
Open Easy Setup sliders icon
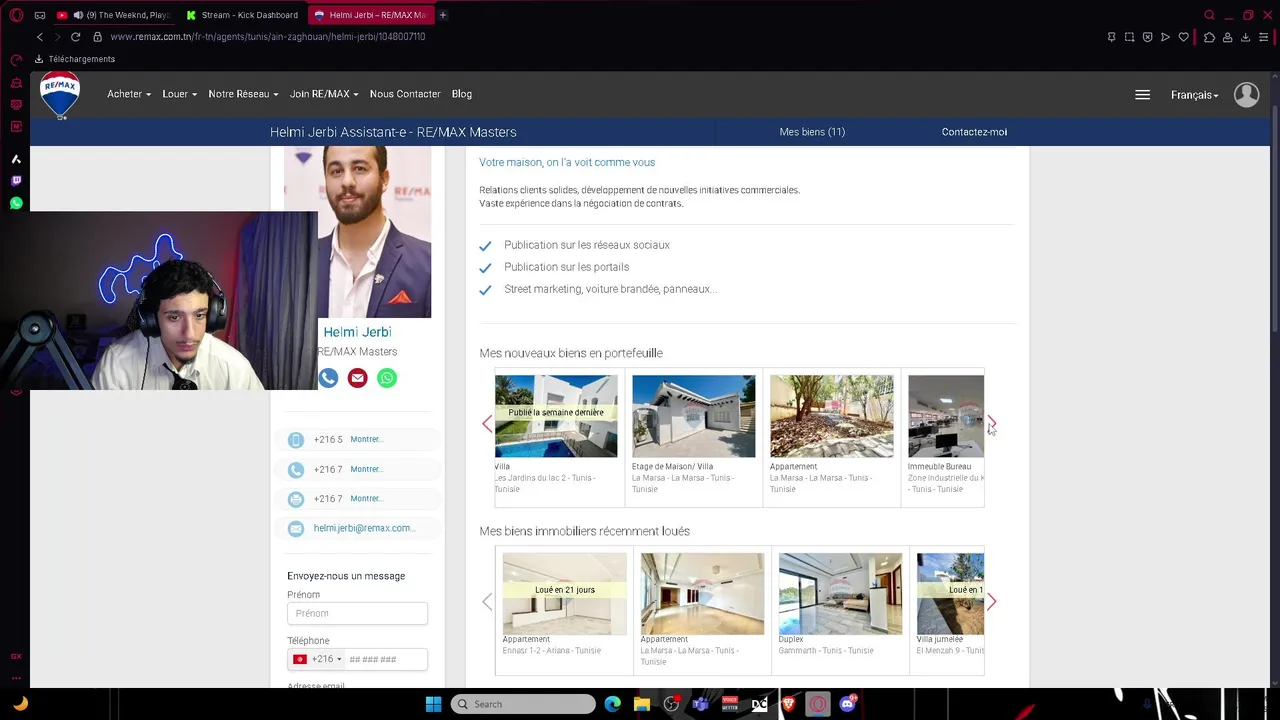1265,37
